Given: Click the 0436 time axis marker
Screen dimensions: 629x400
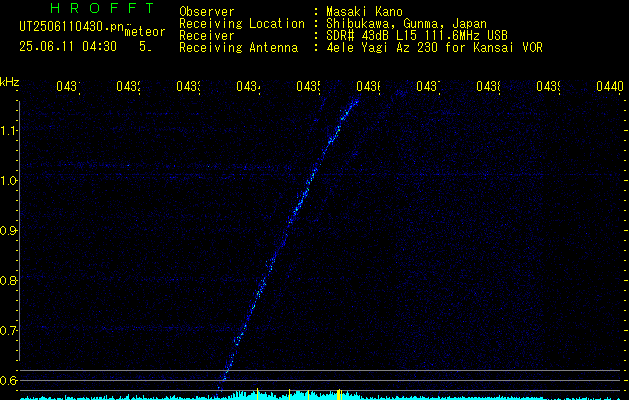Looking at the screenshot, I should 368,86.
